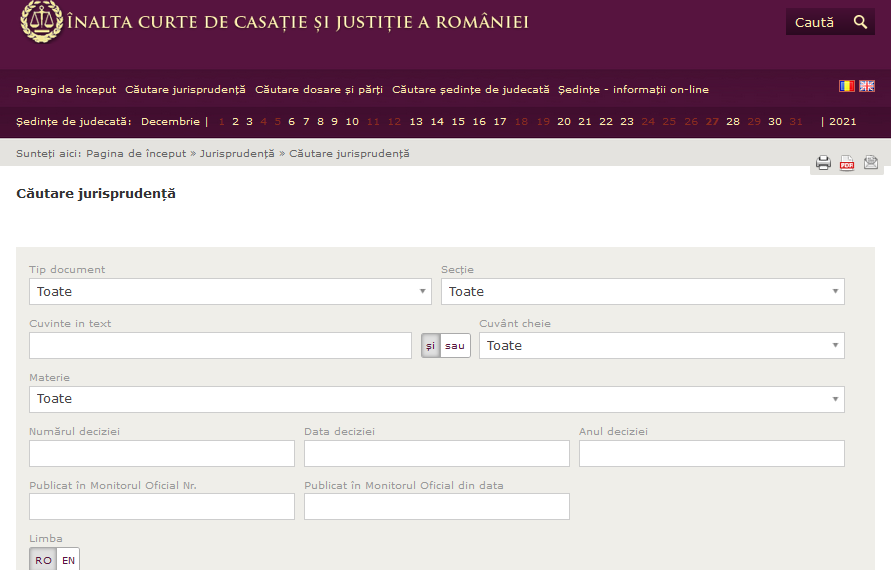Viewport: 891px width, 570px height.
Task: Open Pagina de început menu item
Action: coord(66,90)
